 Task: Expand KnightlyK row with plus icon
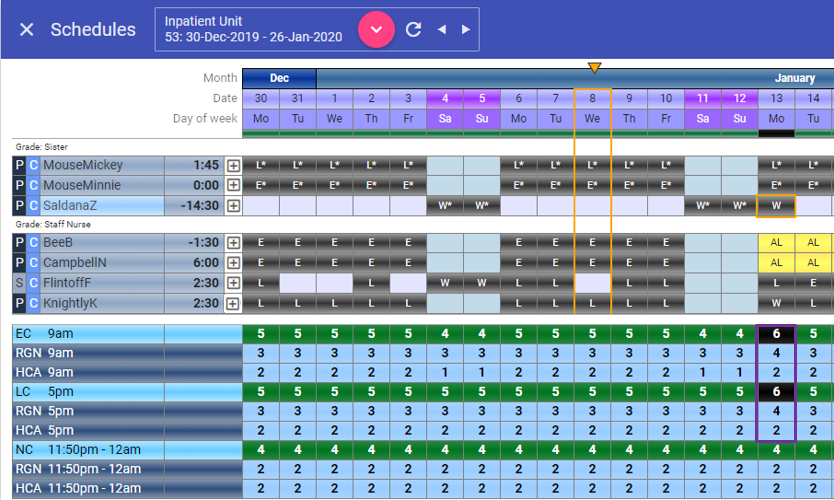click(x=233, y=302)
